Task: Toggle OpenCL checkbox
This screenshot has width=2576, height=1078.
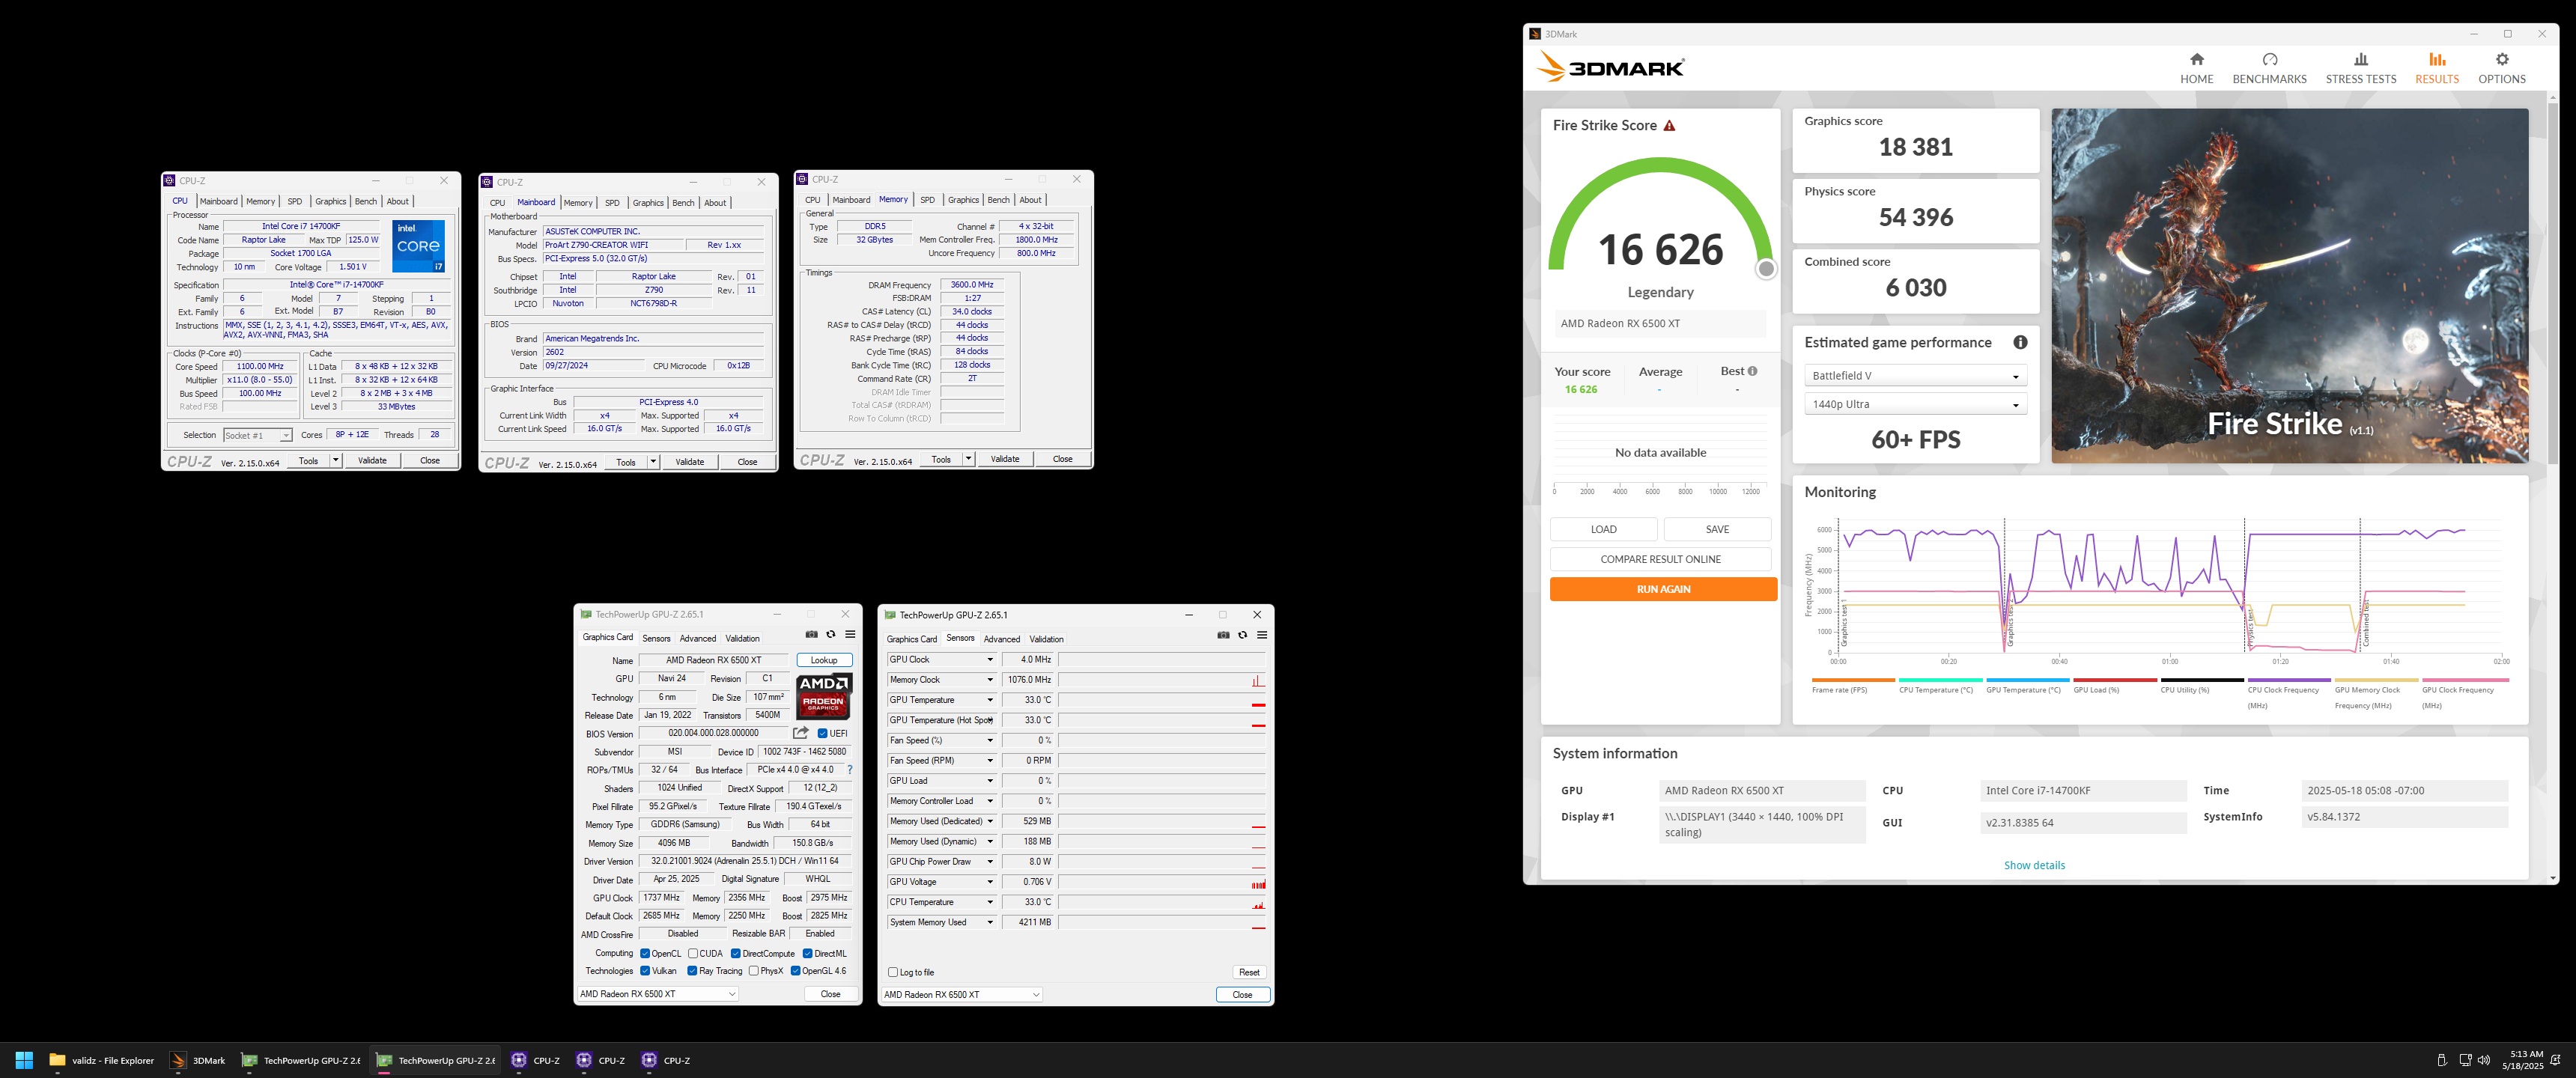Action: pos(645,953)
